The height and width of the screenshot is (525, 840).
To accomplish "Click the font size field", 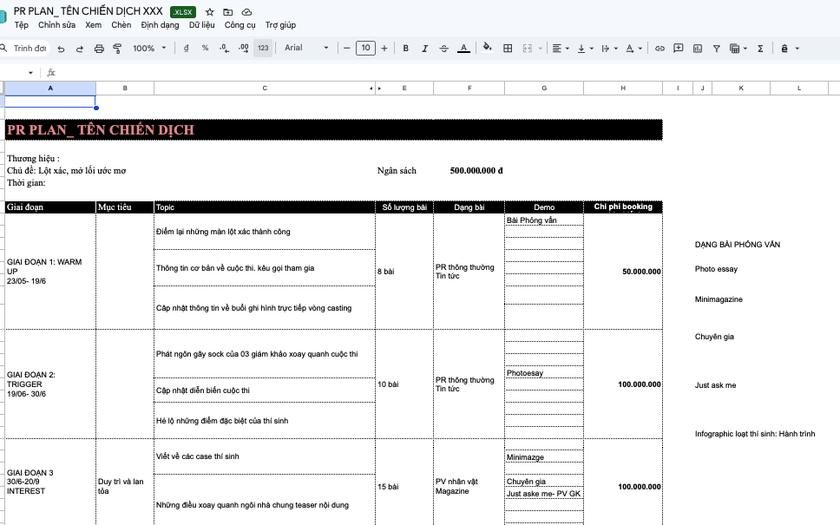I will (x=365, y=48).
